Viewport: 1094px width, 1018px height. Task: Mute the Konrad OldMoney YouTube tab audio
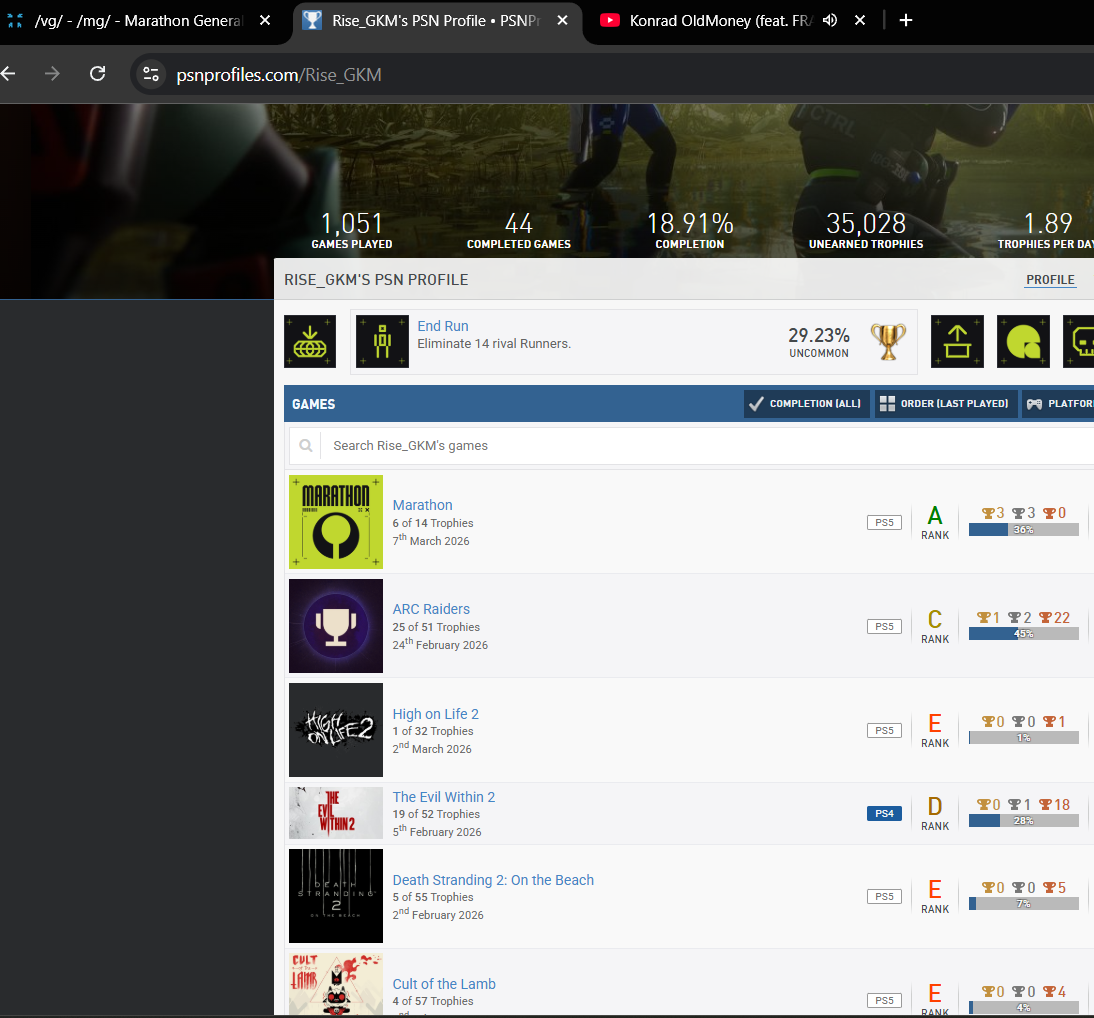point(830,20)
